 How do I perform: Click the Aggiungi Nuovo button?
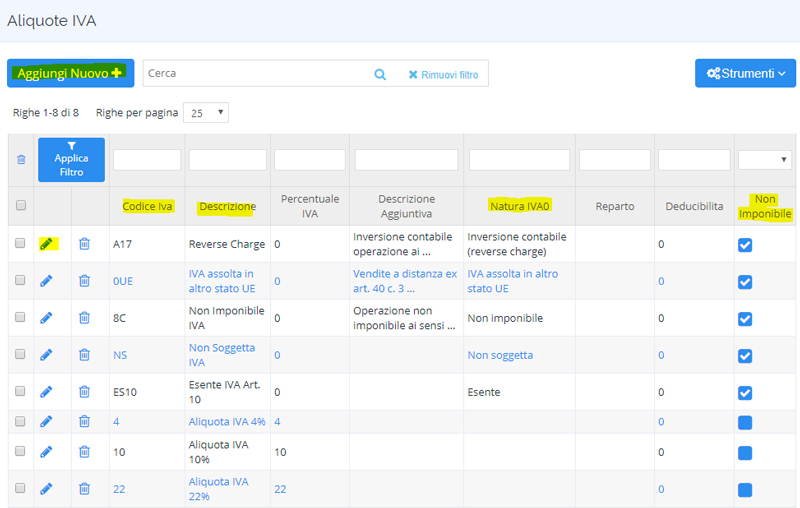pos(70,73)
